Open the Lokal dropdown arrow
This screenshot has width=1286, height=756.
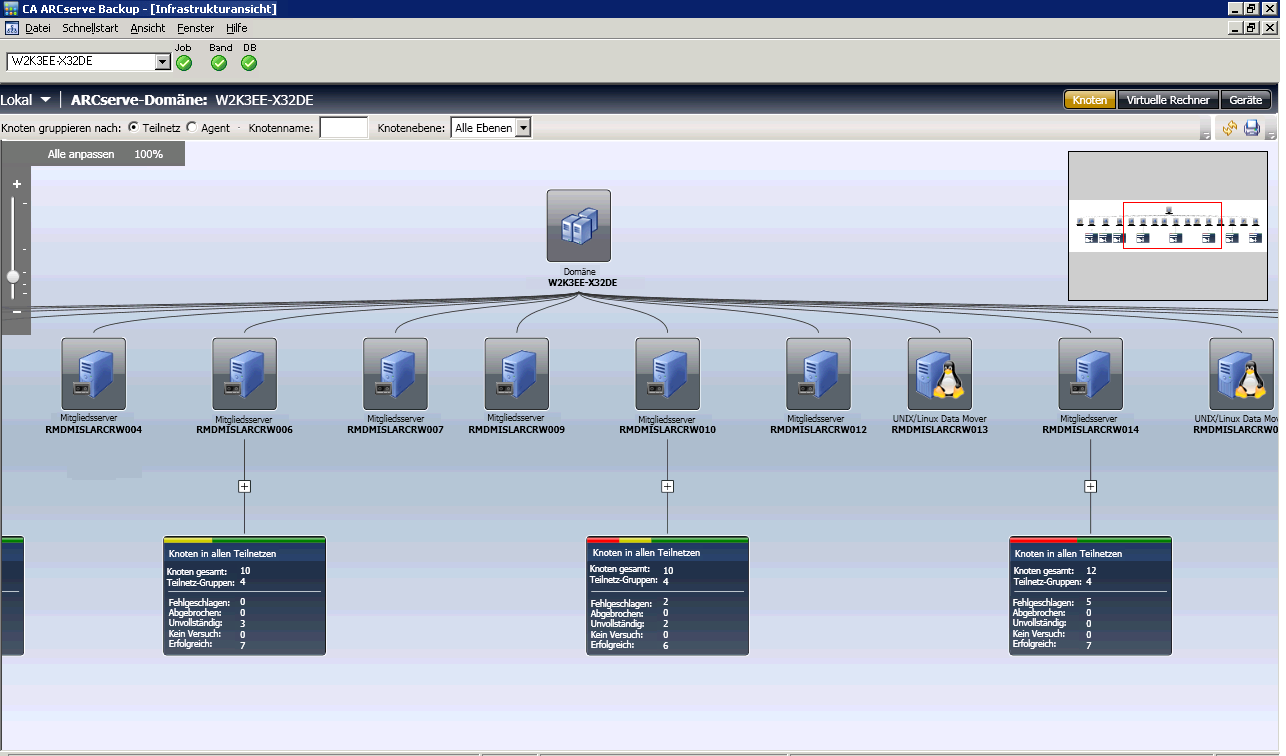pyautogui.click(x=46, y=100)
